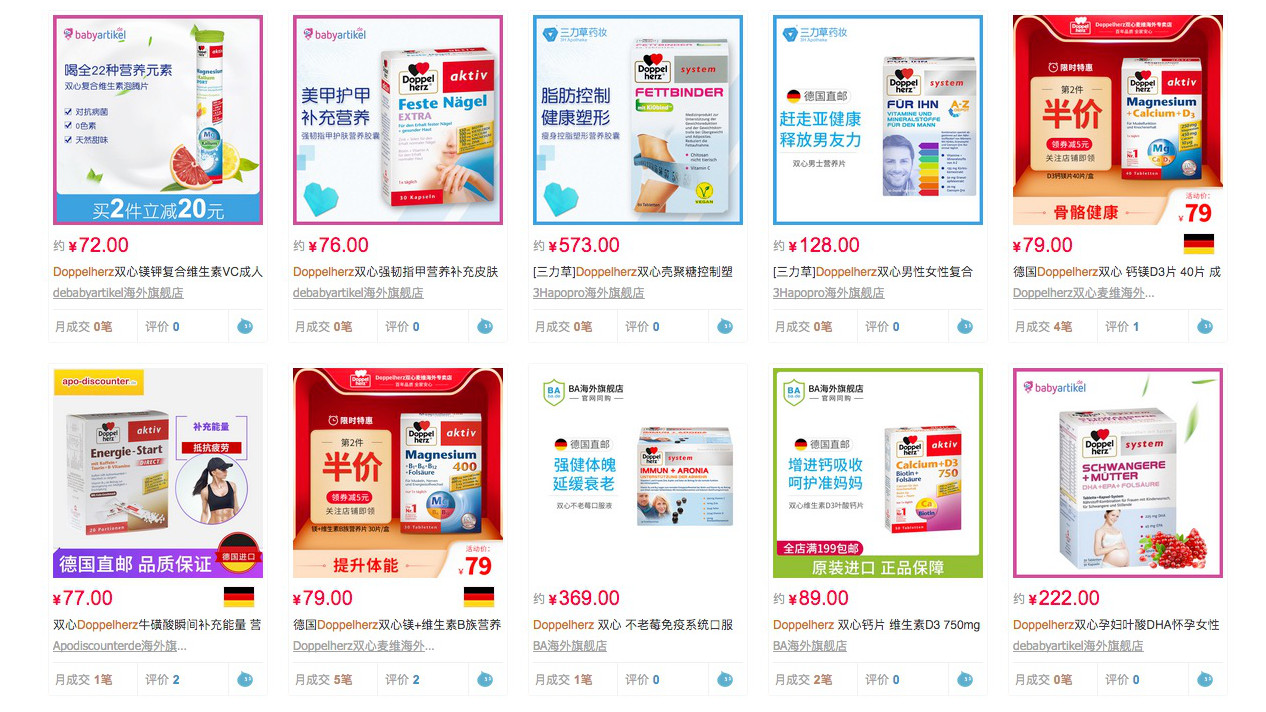The width and height of the screenshot is (1266, 712).
Task: Click the chat icon on ¥573.00 Fettbinder item
Action: [725, 326]
